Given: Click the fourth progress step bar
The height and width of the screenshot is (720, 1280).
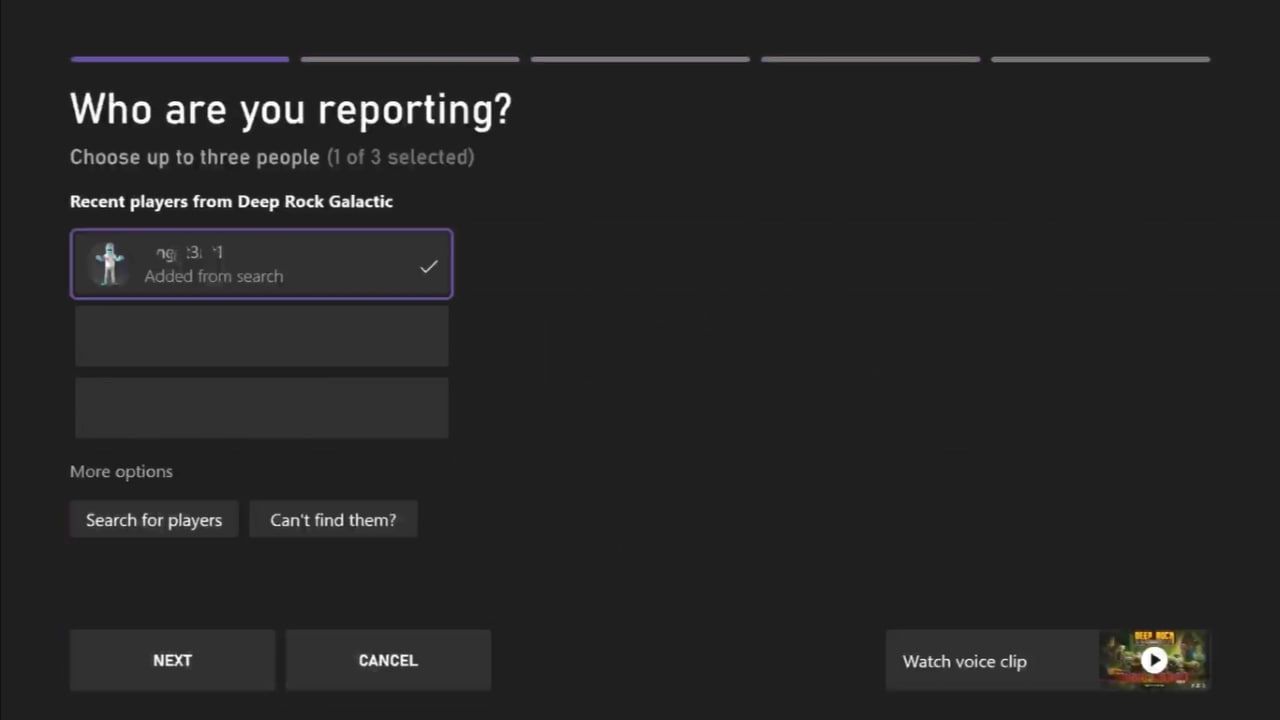Looking at the screenshot, I should [870, 60].
